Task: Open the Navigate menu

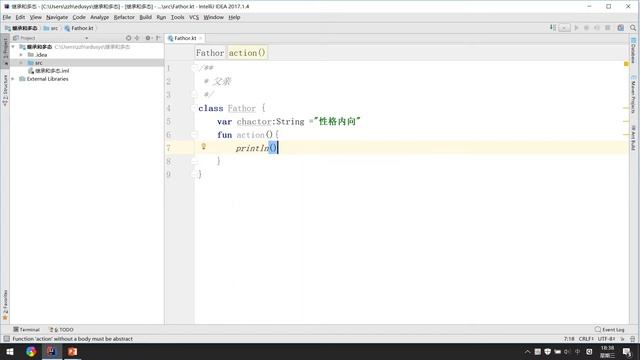Action: point(57,17)
